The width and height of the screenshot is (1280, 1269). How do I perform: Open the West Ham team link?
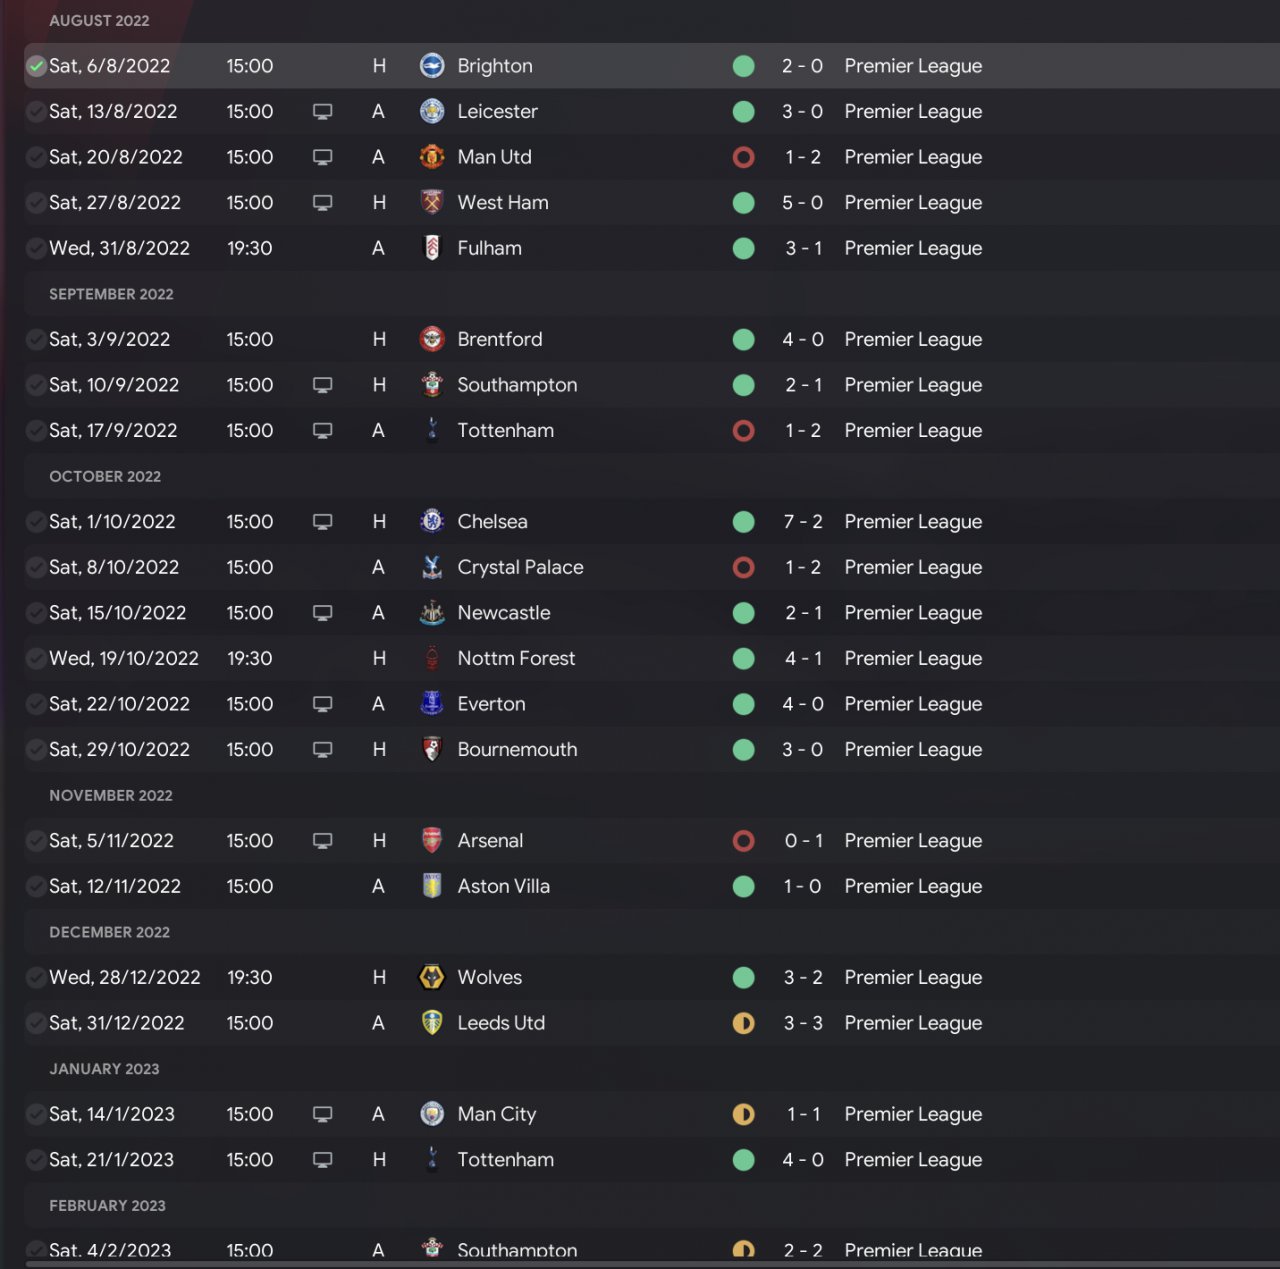point(503,203)
